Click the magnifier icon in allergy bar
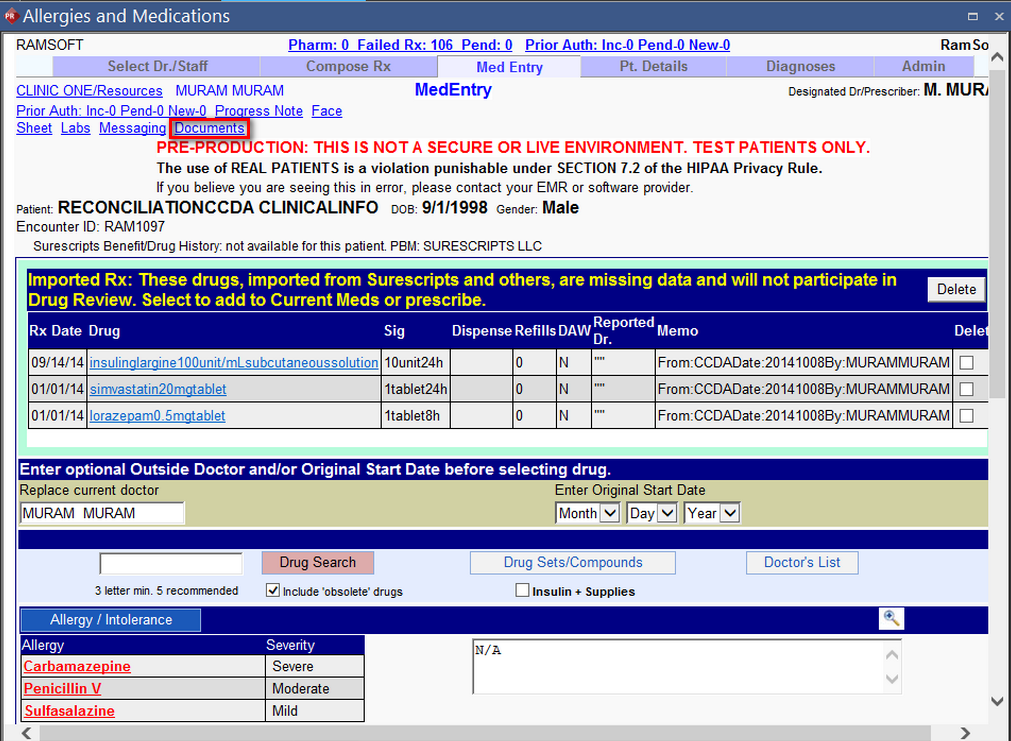Image resolution: width=1011 pixels, height=741 pixels. pyautogui.click(x=891, y=619)
